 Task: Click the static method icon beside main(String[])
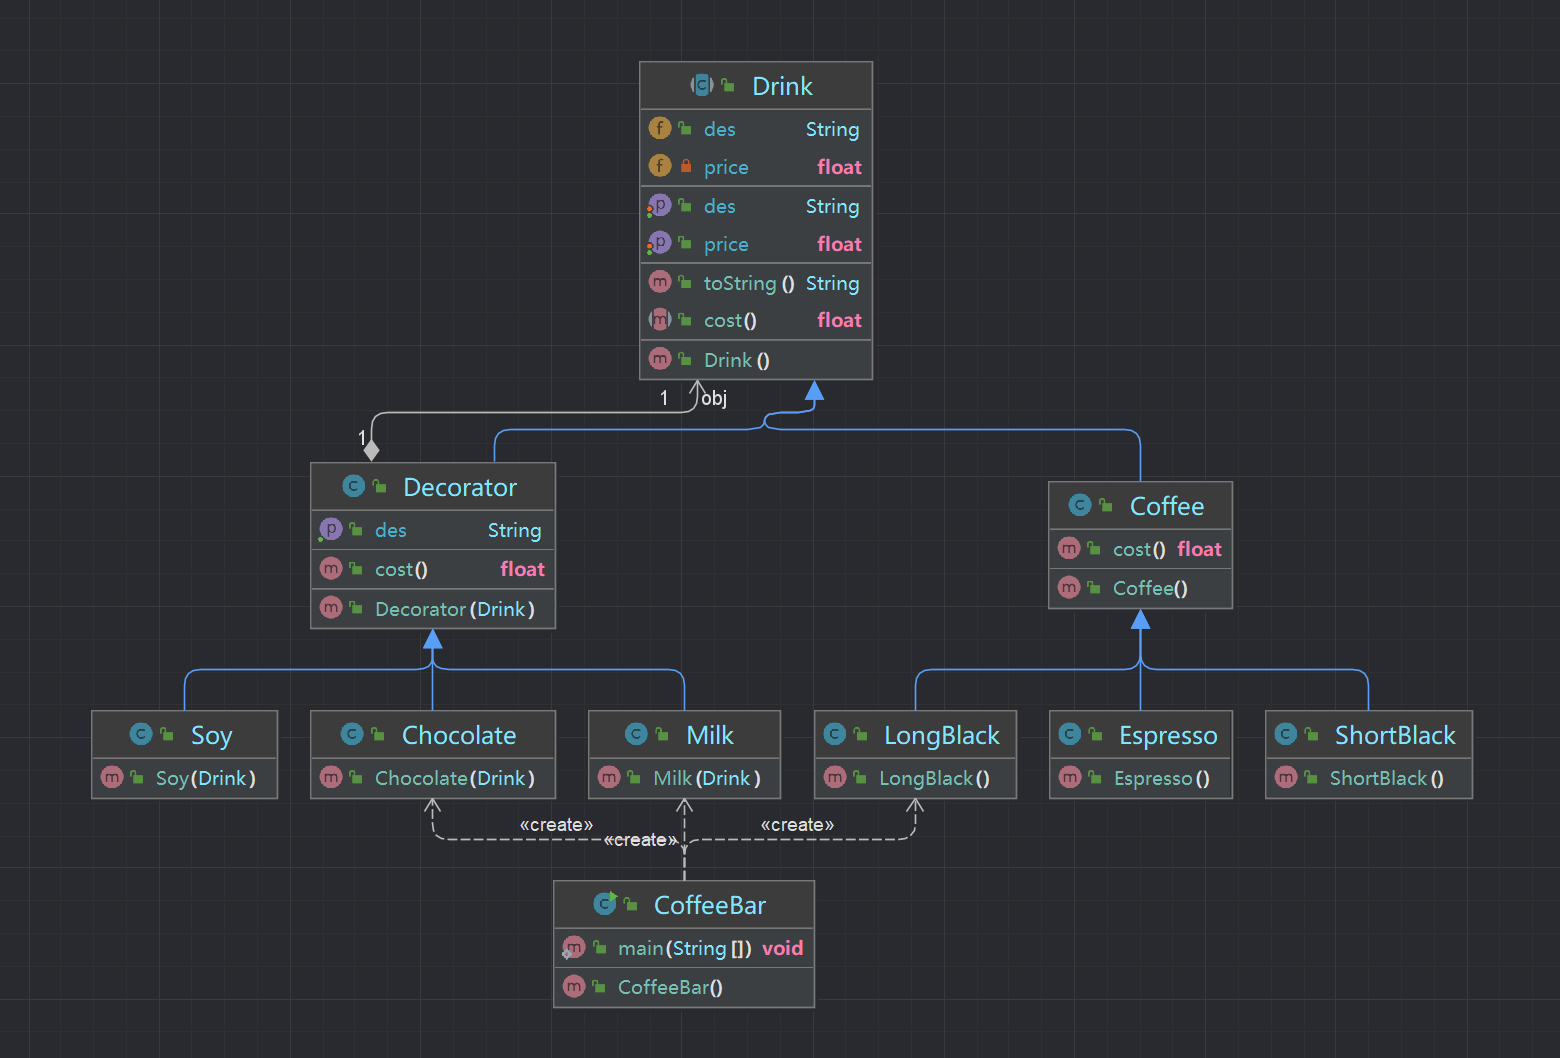click(x=573, y=948)
